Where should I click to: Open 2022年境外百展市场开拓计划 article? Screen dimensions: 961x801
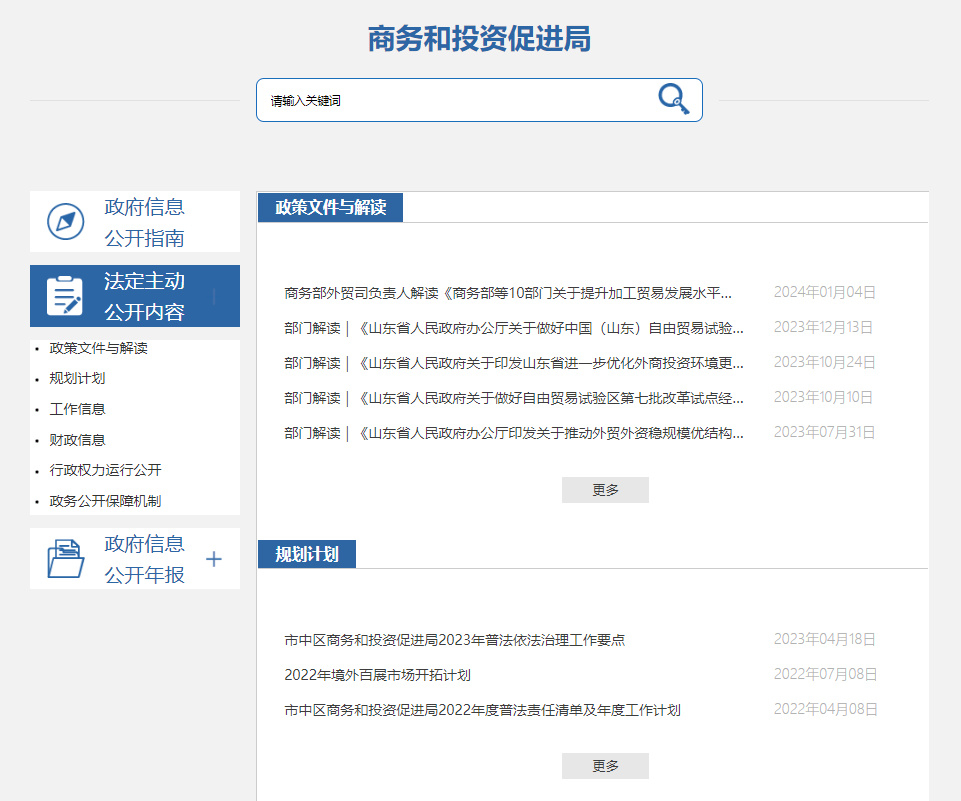[x=378, y=675]
